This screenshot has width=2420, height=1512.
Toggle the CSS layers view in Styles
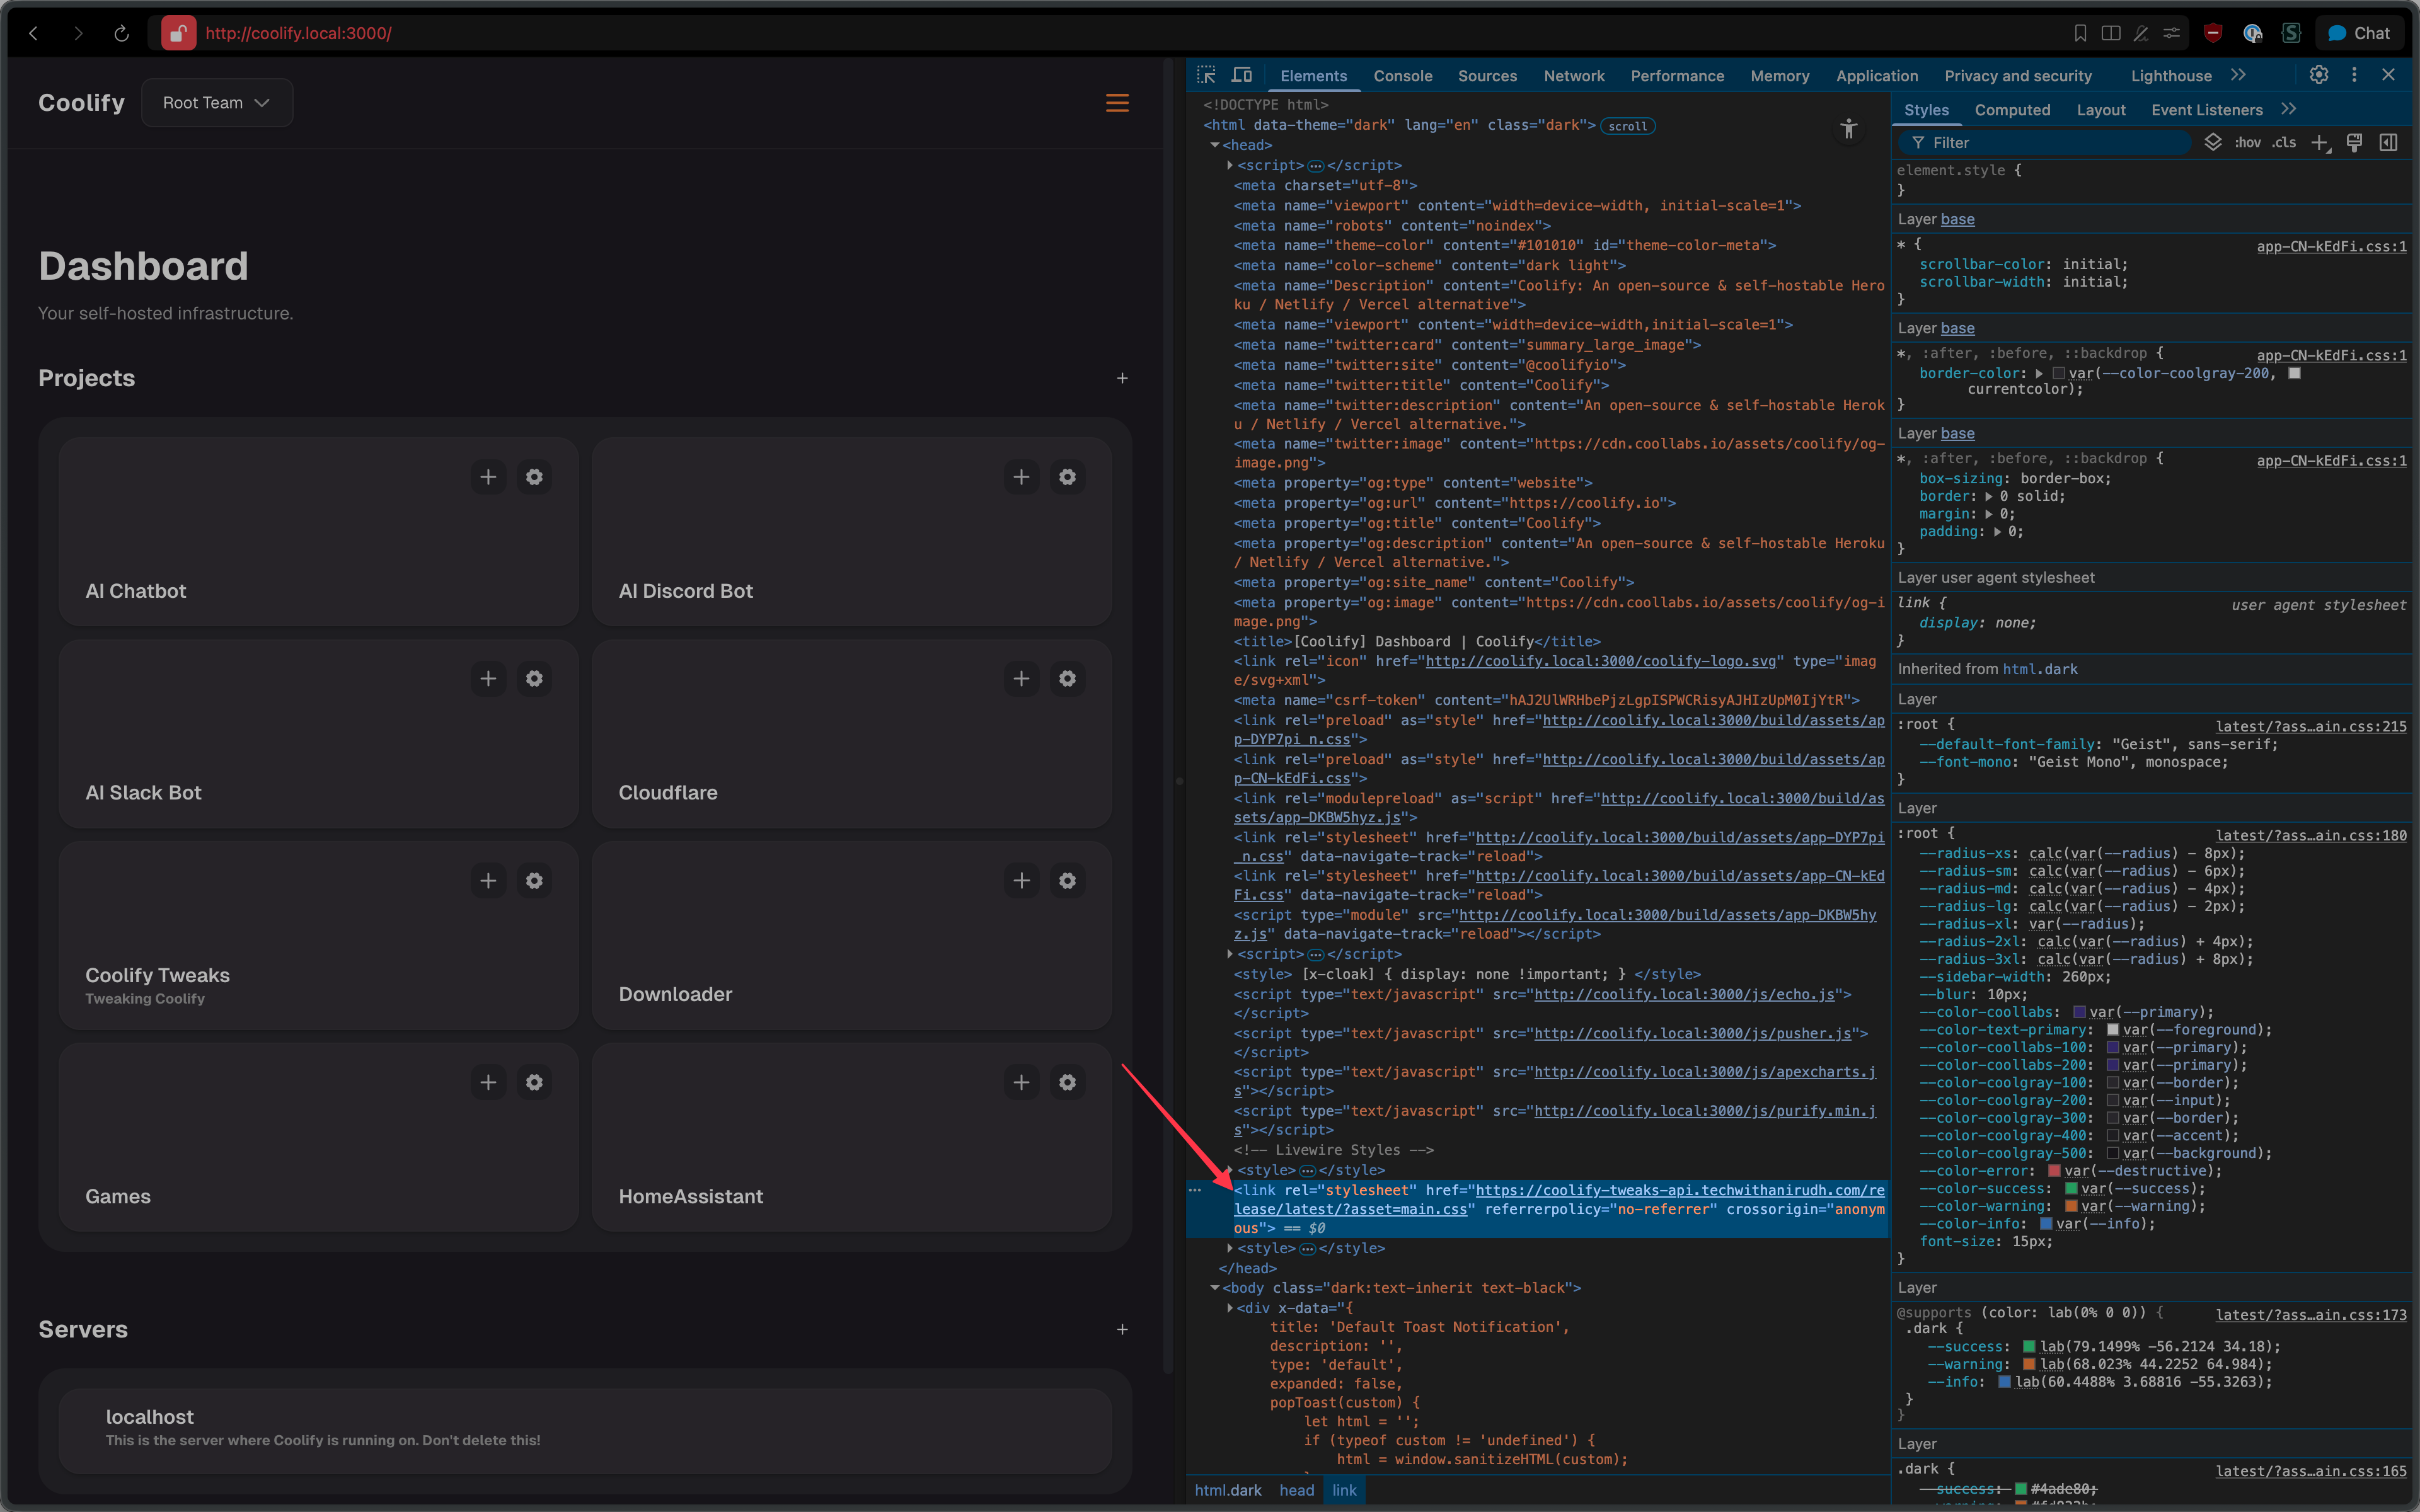point(2213,142)
